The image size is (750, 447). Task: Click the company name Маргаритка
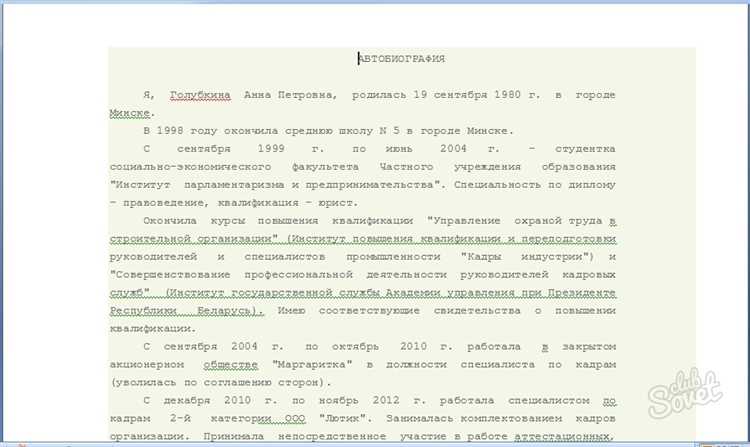[x=312, y=365]
